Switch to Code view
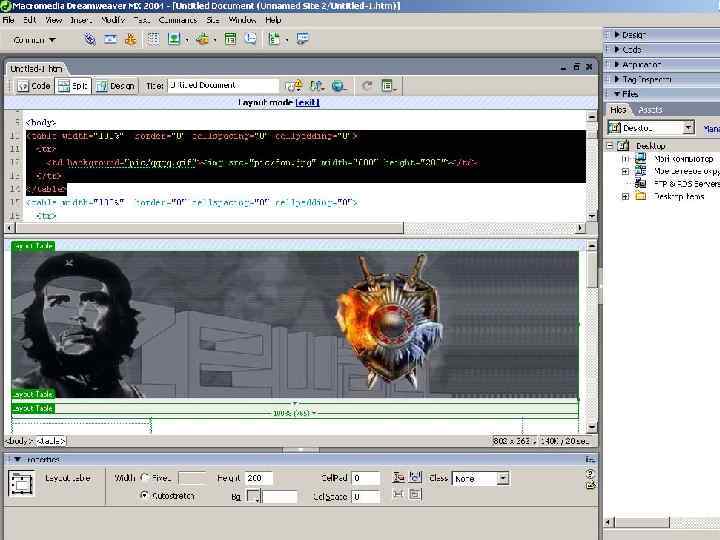 click(34, 86)
